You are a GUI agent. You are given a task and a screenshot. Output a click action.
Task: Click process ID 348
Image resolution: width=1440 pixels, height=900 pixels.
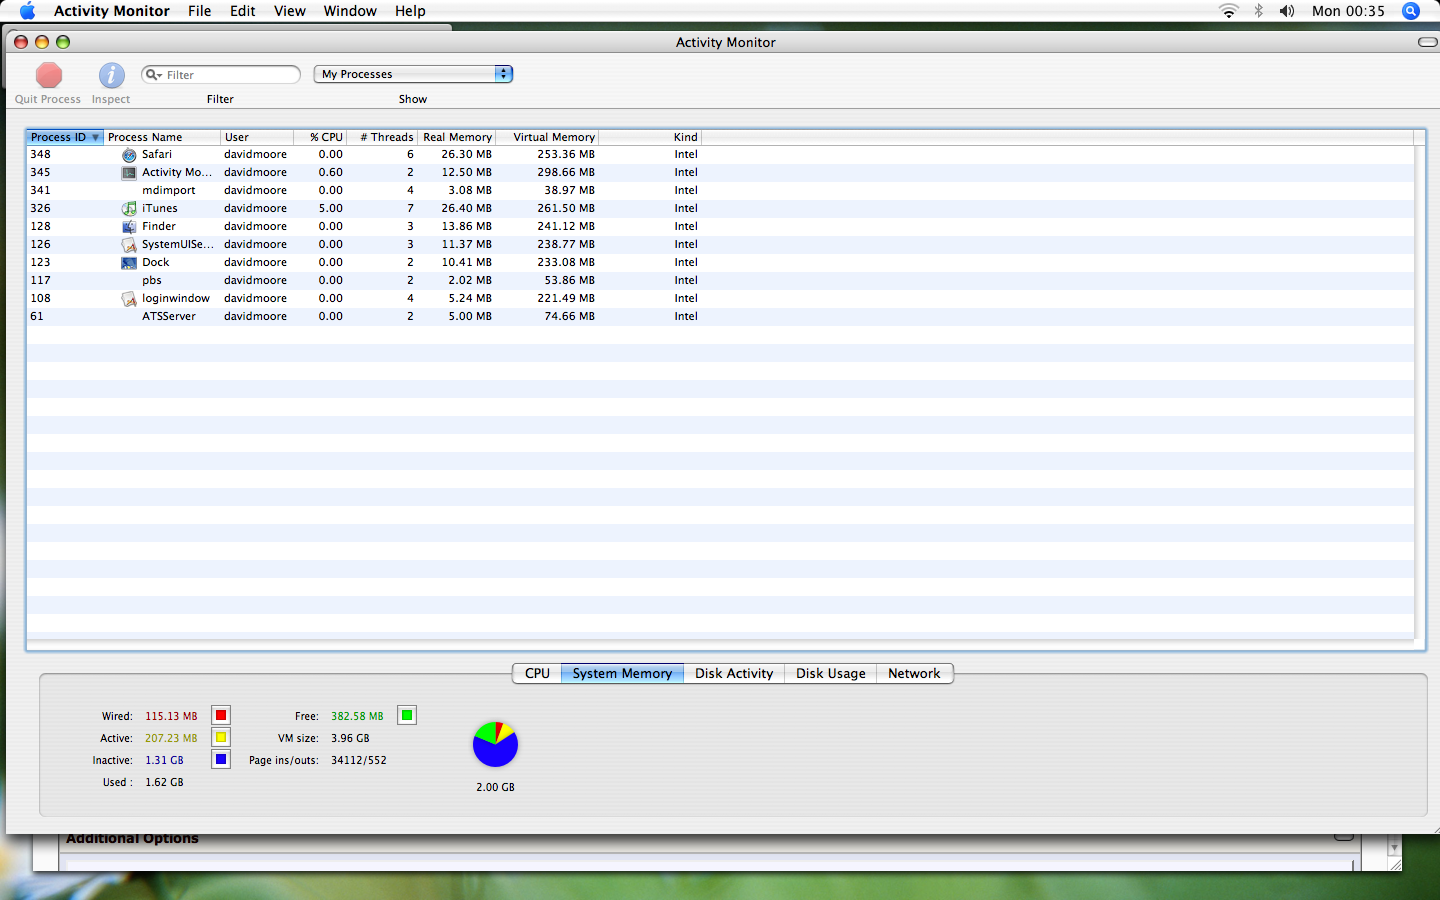tap(40, 155)
